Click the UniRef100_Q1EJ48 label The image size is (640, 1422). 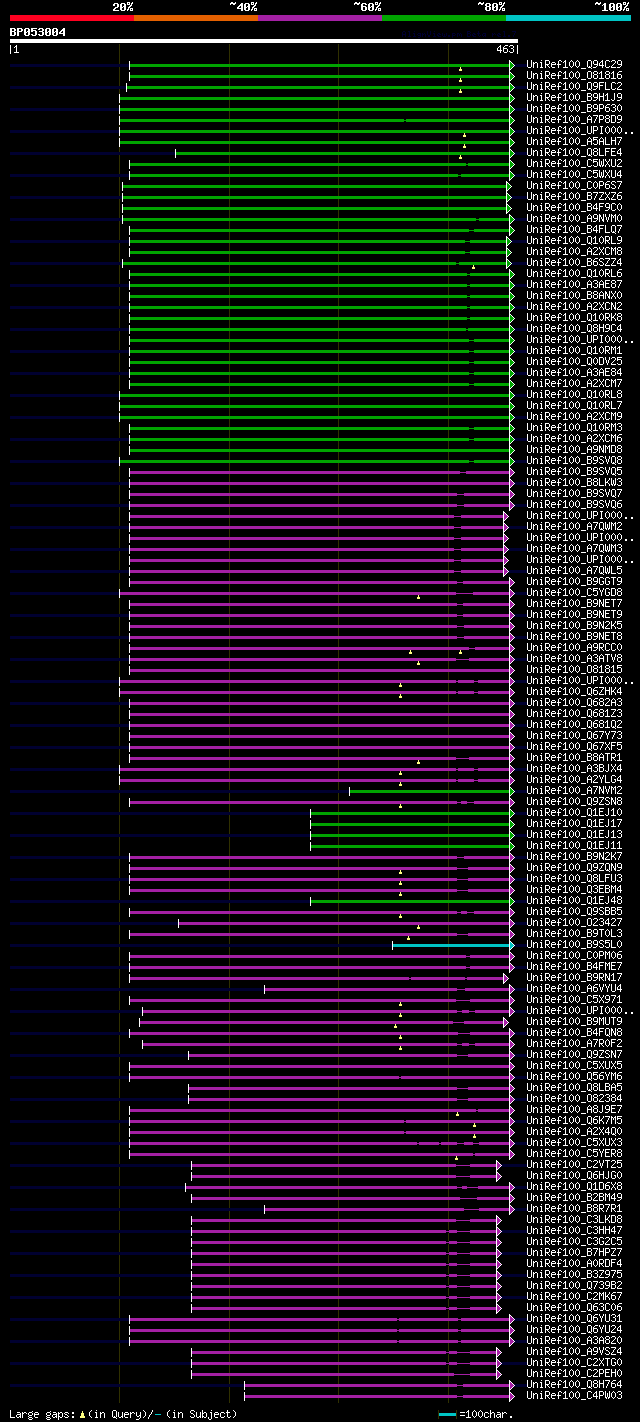(574, 901)
